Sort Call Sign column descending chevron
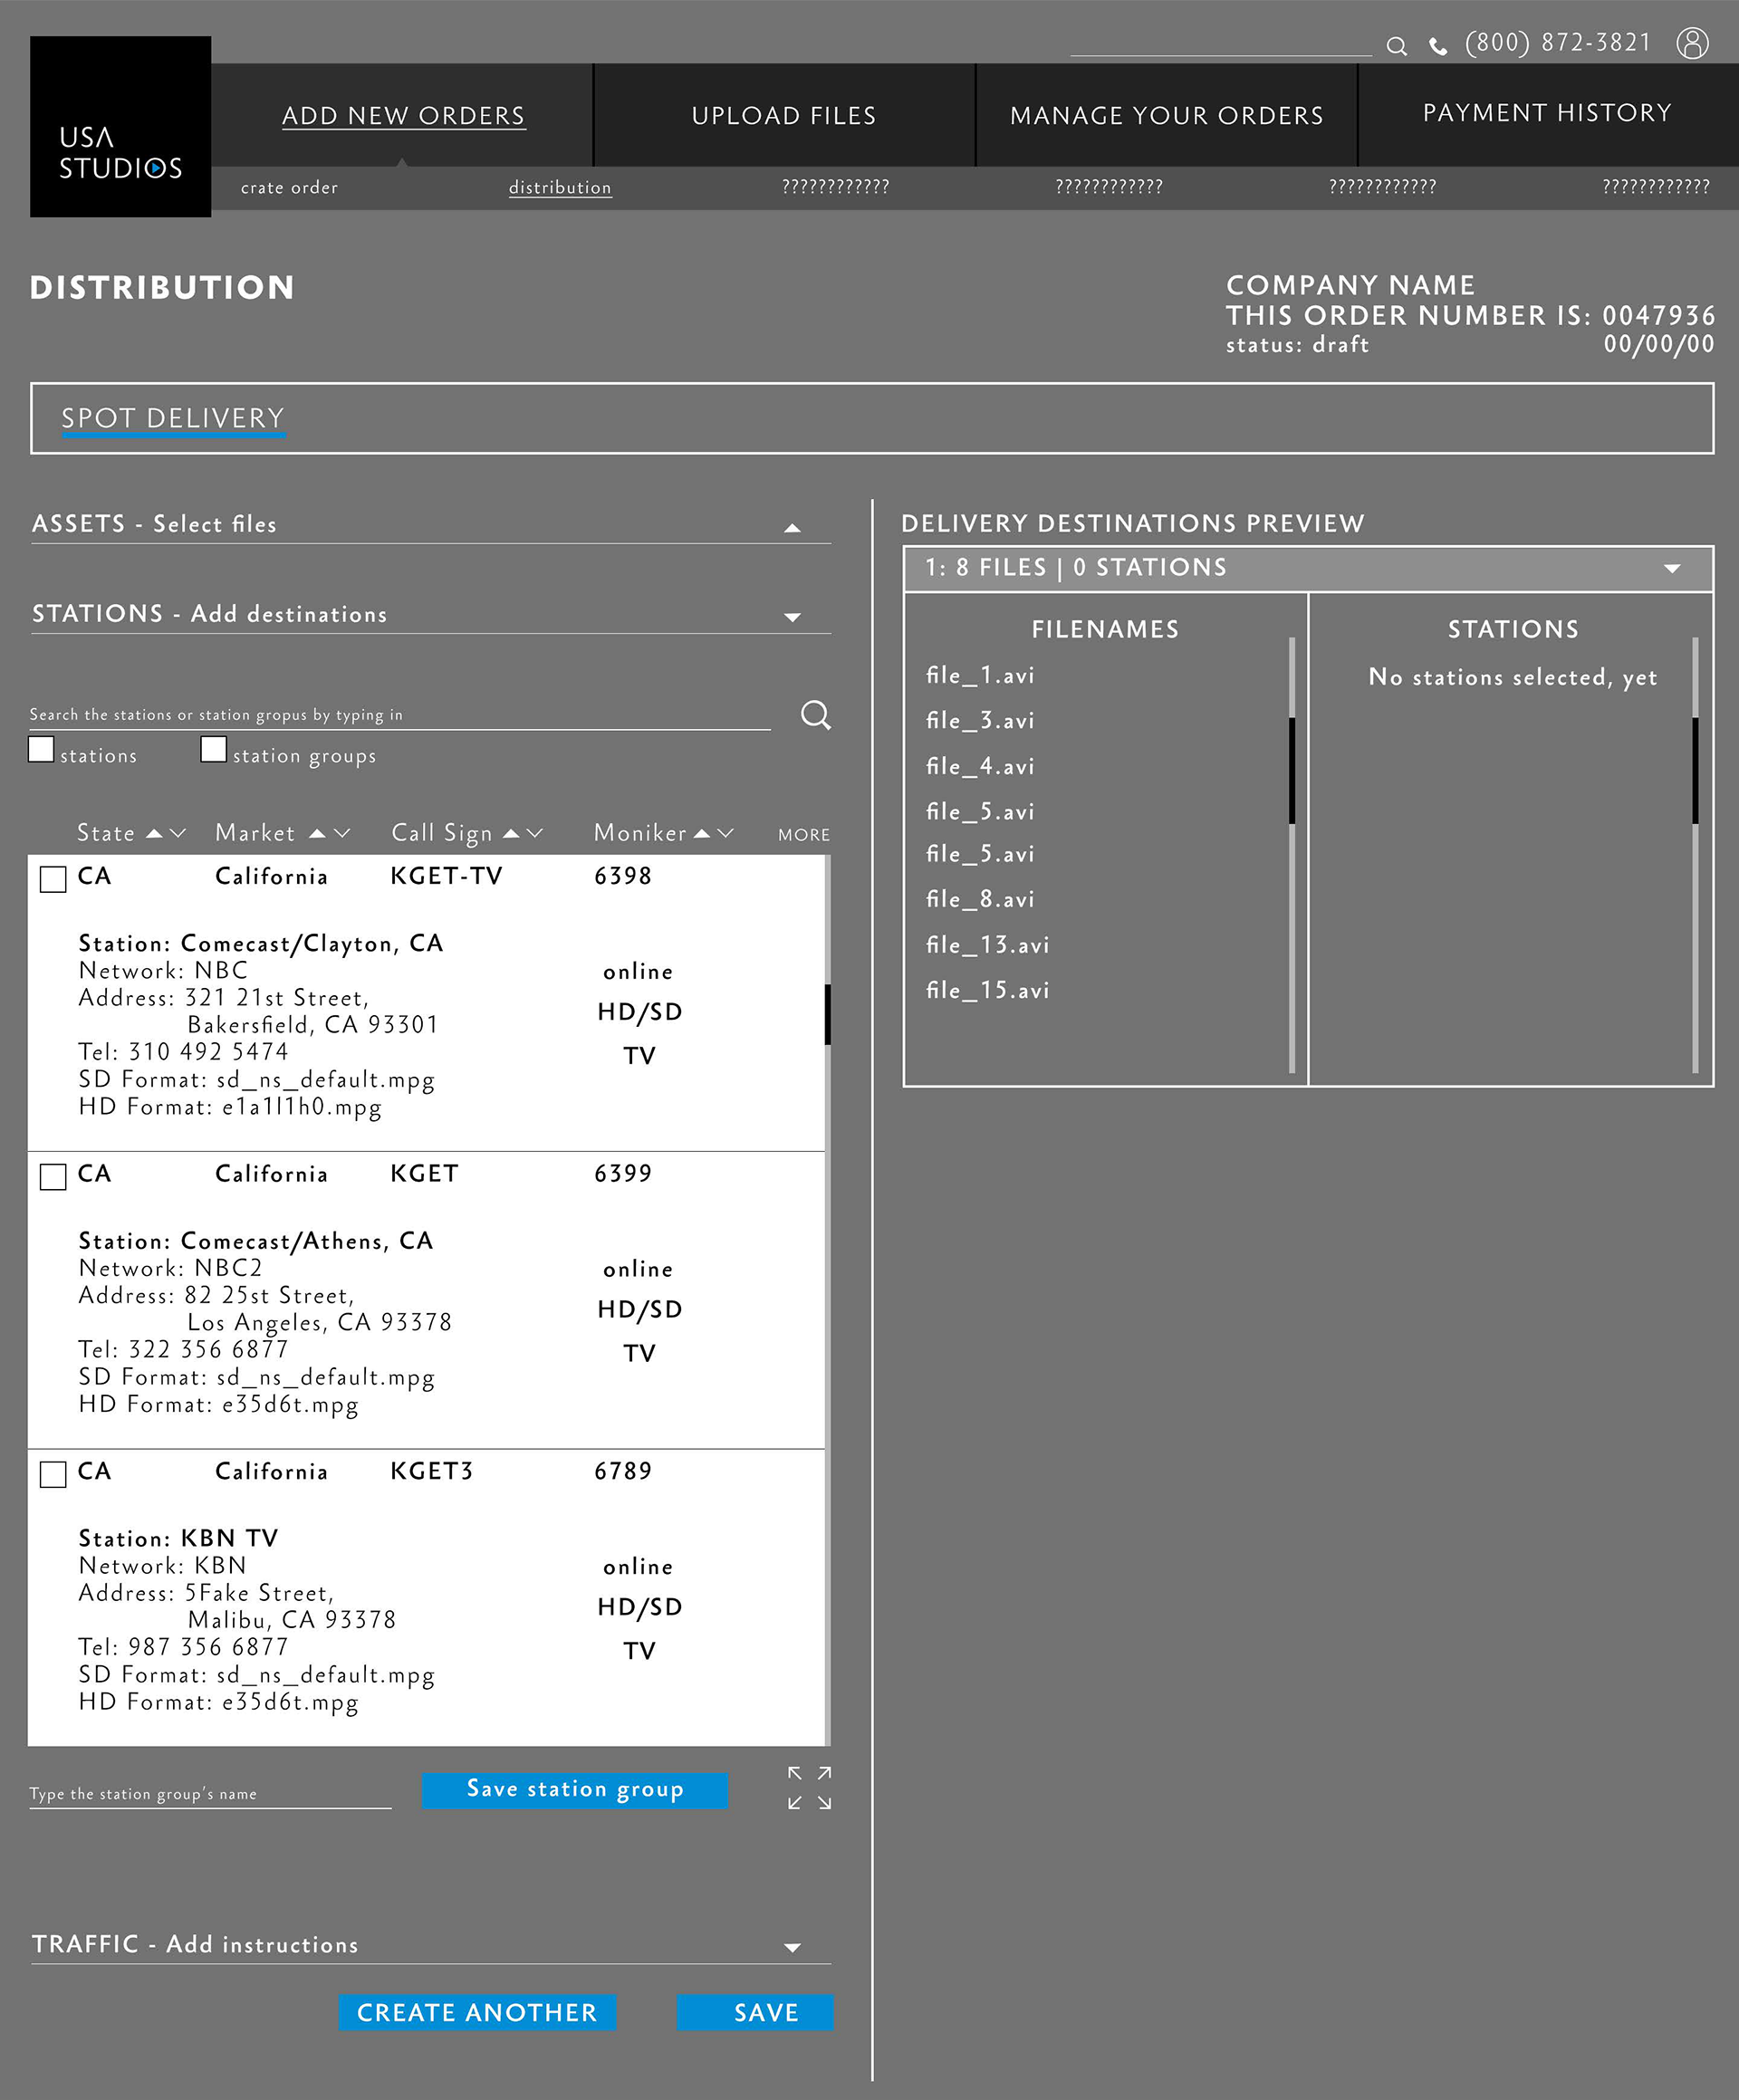1739x2100 pixels. tap(535, 833)
